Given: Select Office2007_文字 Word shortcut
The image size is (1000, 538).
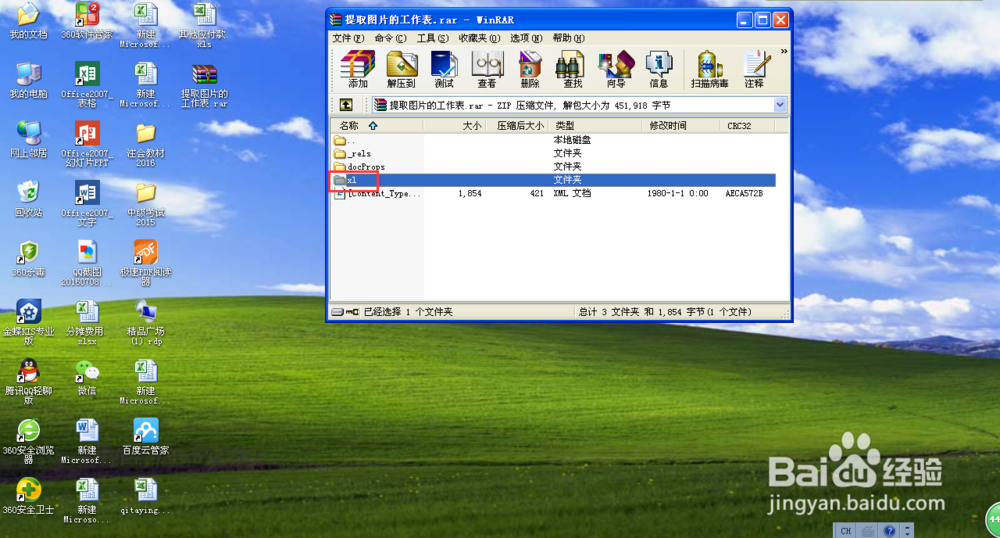Looking at the screenshot, I should click(x=87, y=203).
